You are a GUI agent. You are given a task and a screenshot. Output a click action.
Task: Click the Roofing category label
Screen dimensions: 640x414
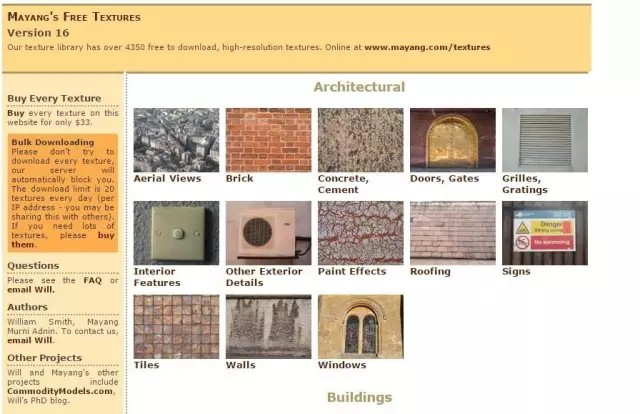click(x=430, y=272)
